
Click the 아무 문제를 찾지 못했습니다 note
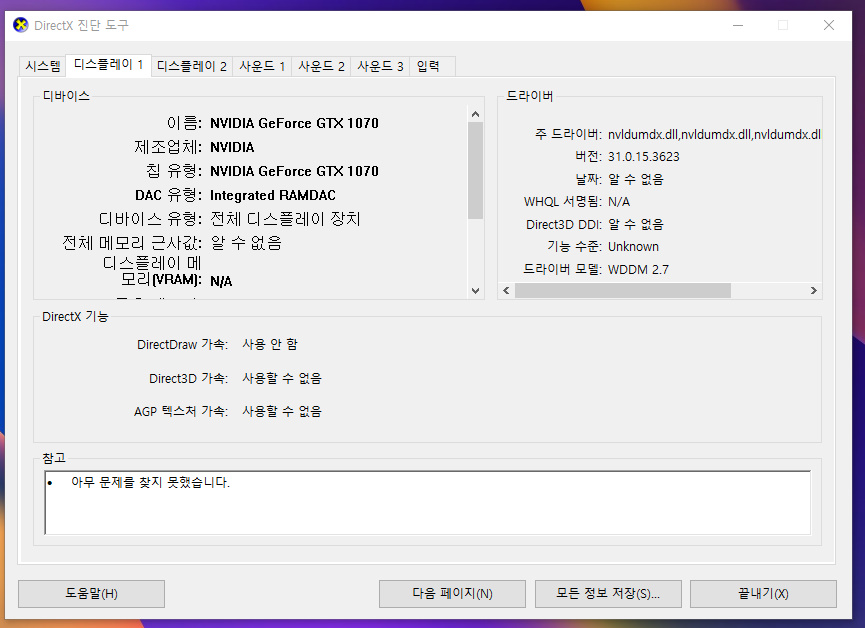coord(150,482)
